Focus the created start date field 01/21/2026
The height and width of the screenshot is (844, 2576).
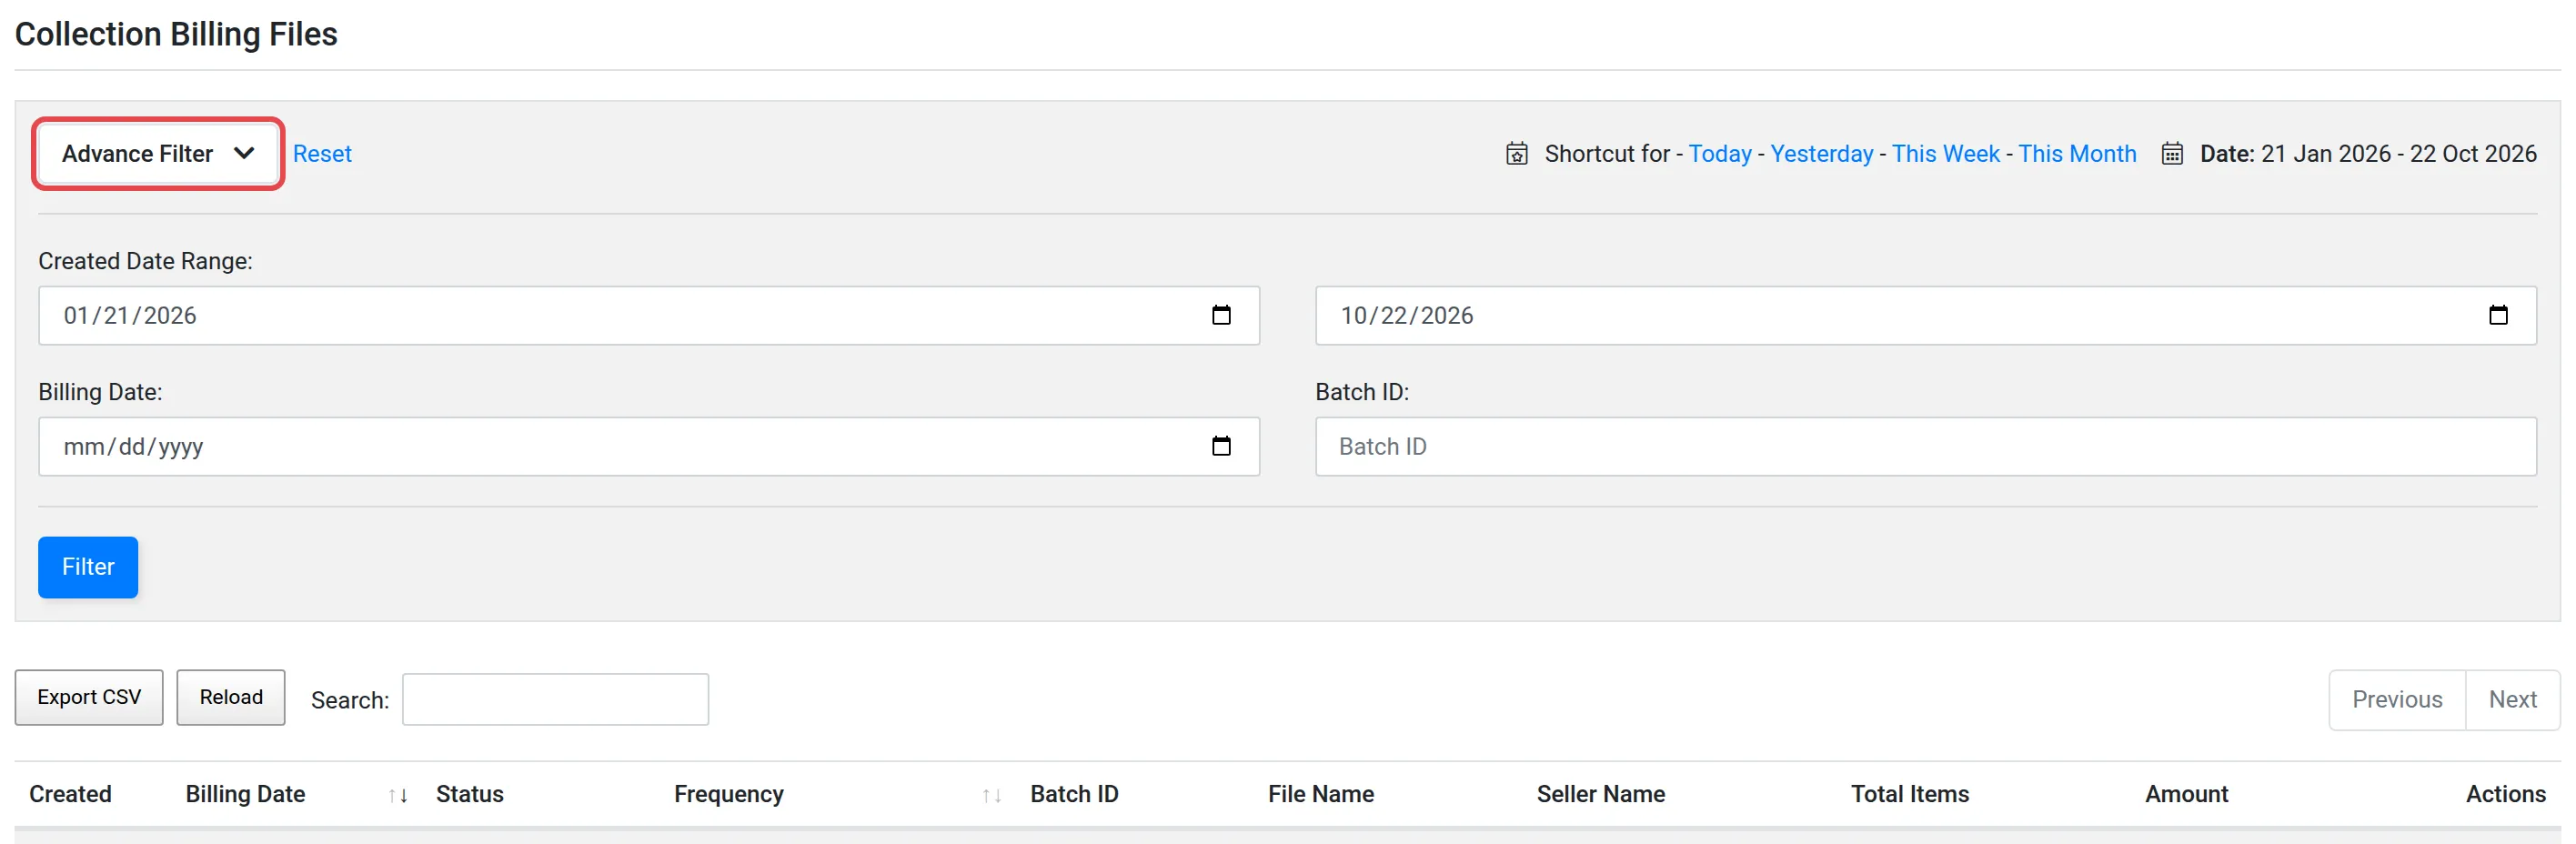coord(649,316)
